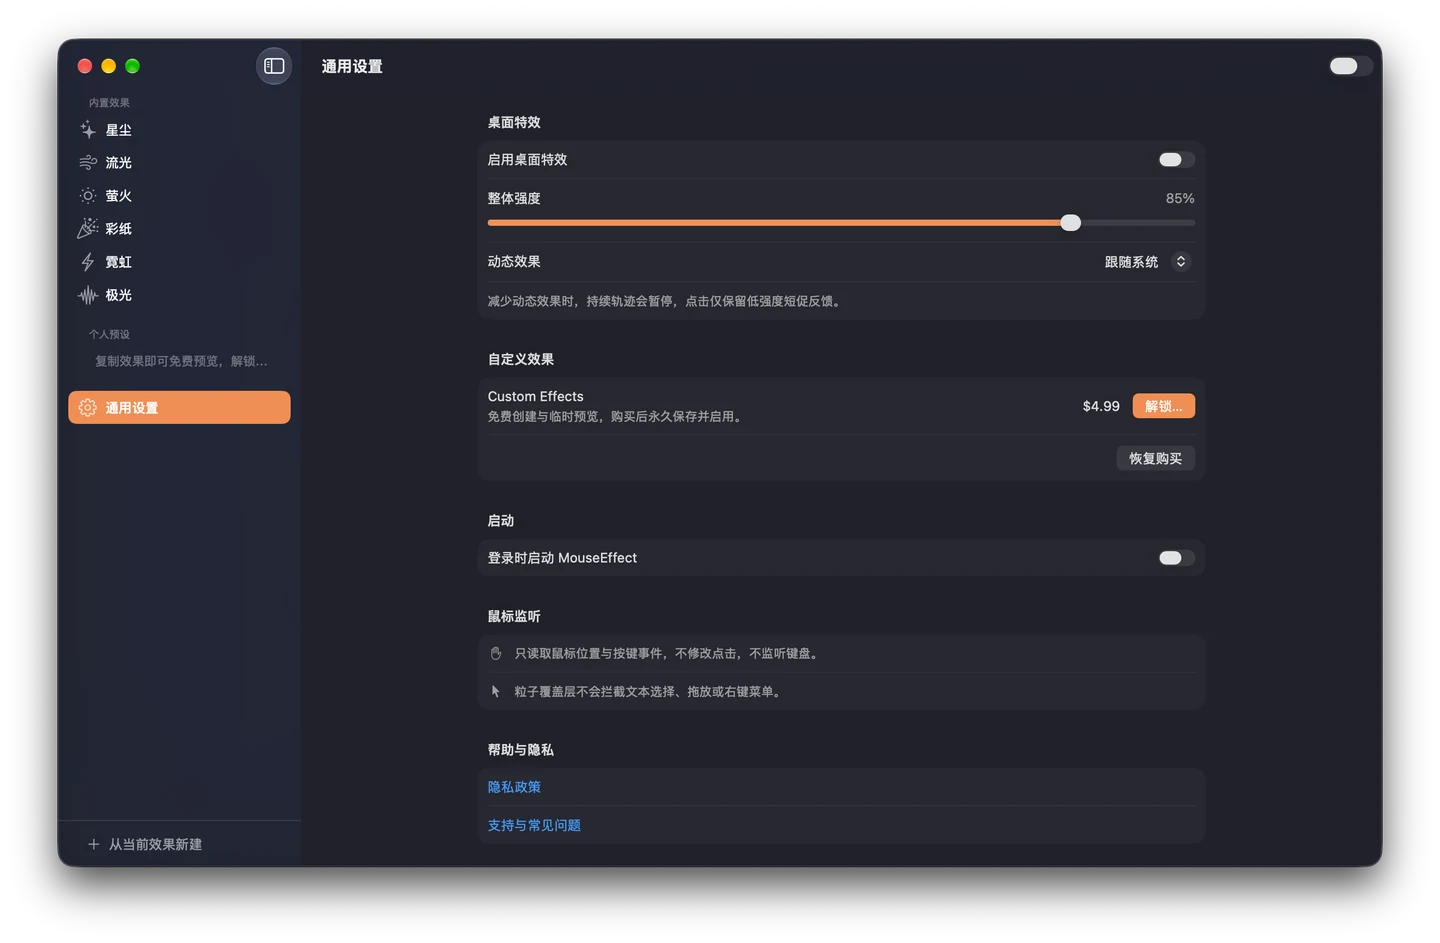
Task: Click the 复制效果即可免费预览 hint text
Action: [181, 361]
